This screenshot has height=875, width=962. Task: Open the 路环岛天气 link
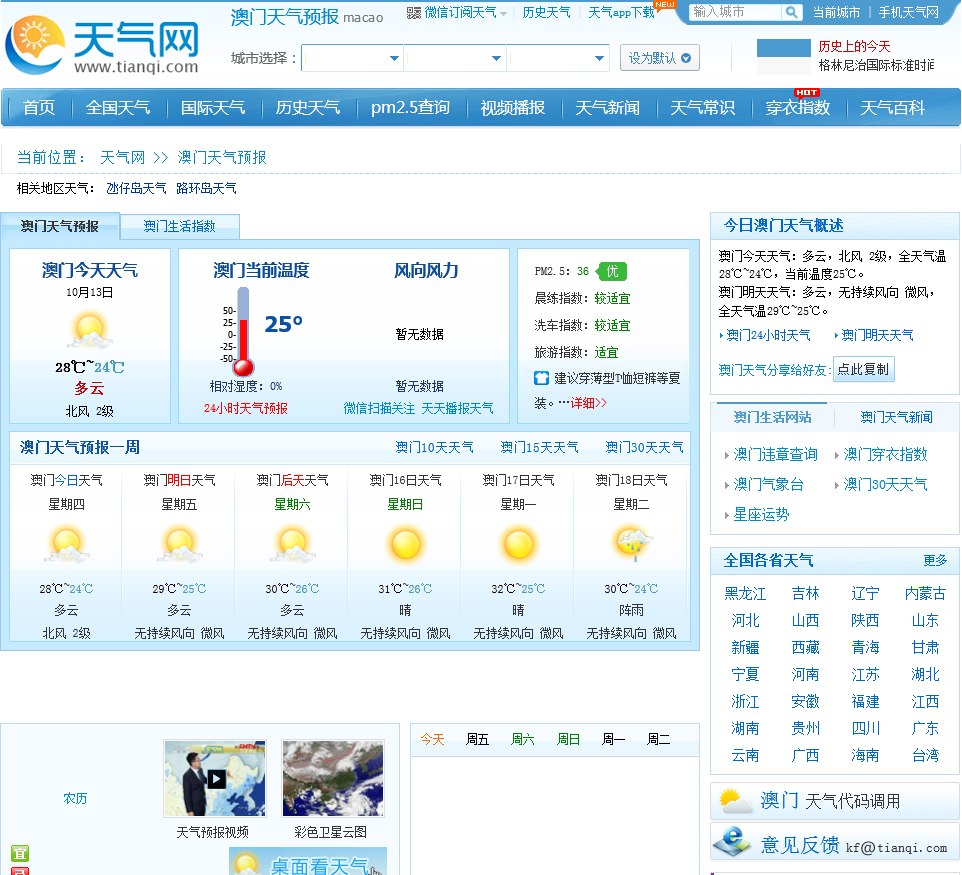206,188
